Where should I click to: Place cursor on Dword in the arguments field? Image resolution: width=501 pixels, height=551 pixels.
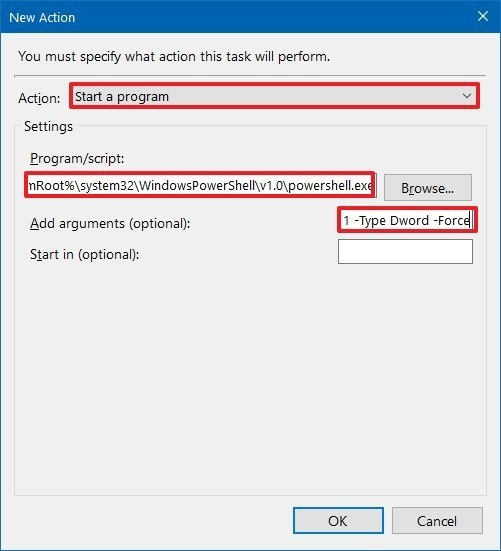click(x=409, y=220)
